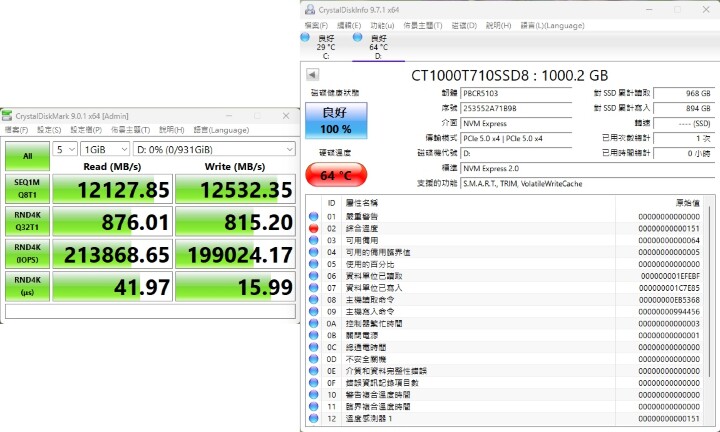The image size is (720, 432).
Task: Open the test count dropdown showing 5
Action: (x=65, y=148)
